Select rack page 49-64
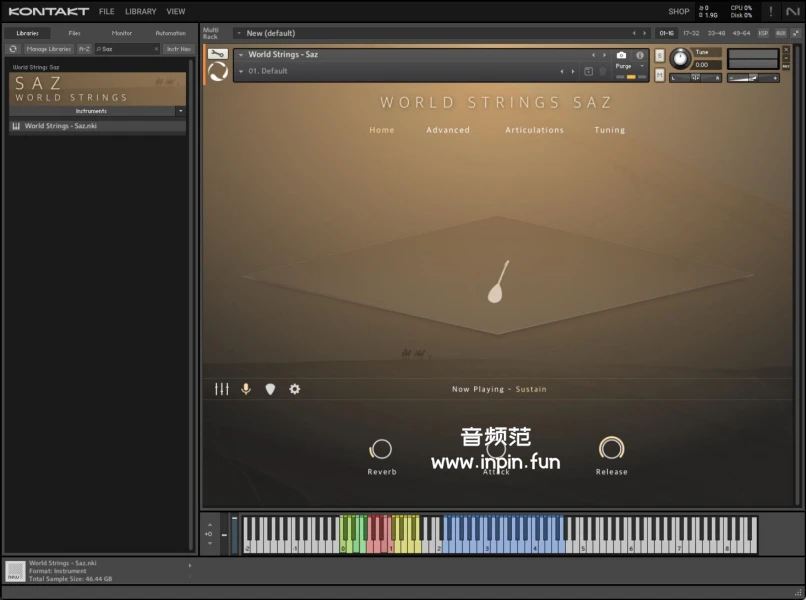Screen dimensions: 806x600 click(x=741, y=33)
